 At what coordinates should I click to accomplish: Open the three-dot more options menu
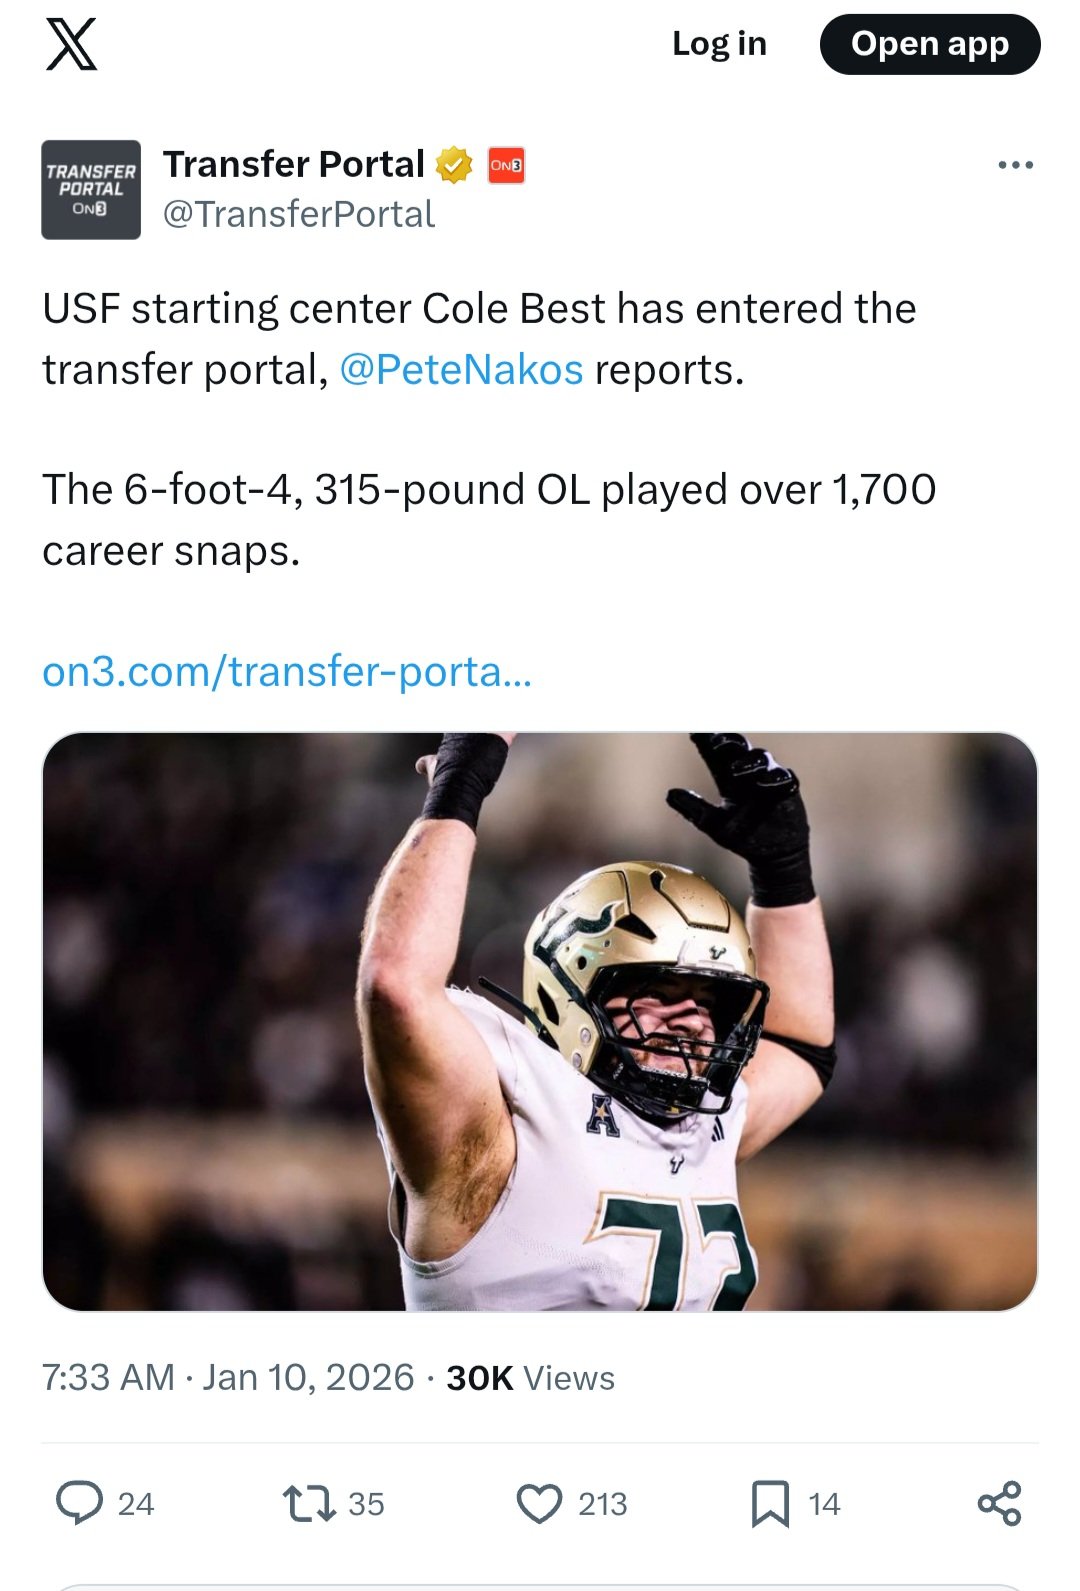click(x=1015, y=165)
